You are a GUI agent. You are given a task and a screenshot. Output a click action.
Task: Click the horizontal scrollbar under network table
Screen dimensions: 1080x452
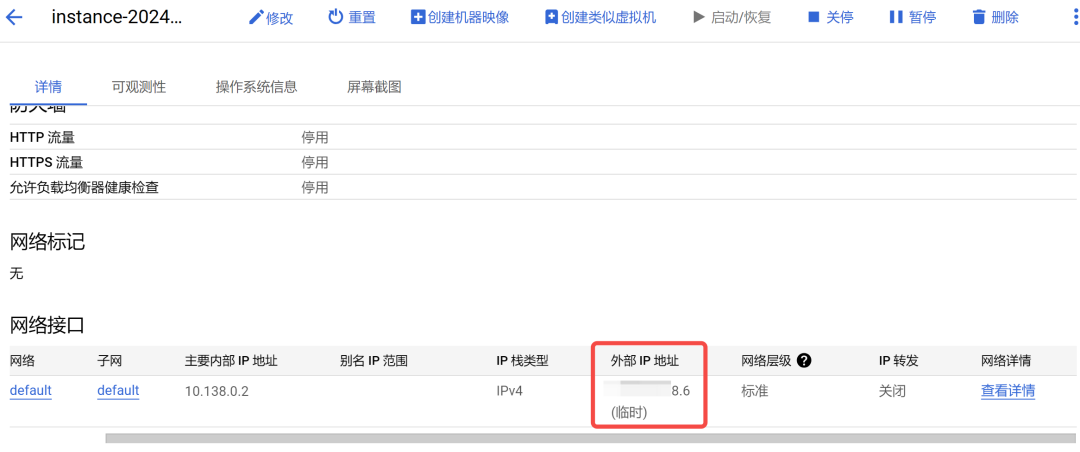pyautogui.click(x=592, y=438)
